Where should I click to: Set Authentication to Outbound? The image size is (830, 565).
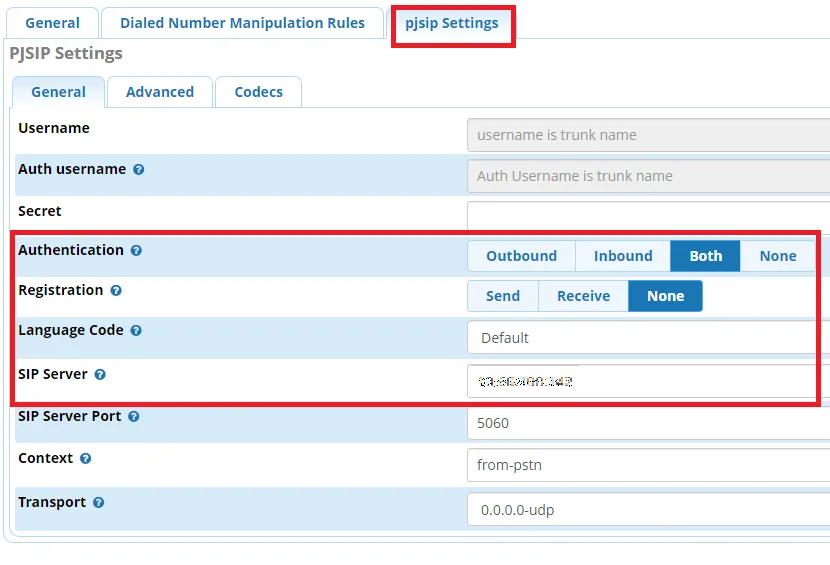click(521, 256)
